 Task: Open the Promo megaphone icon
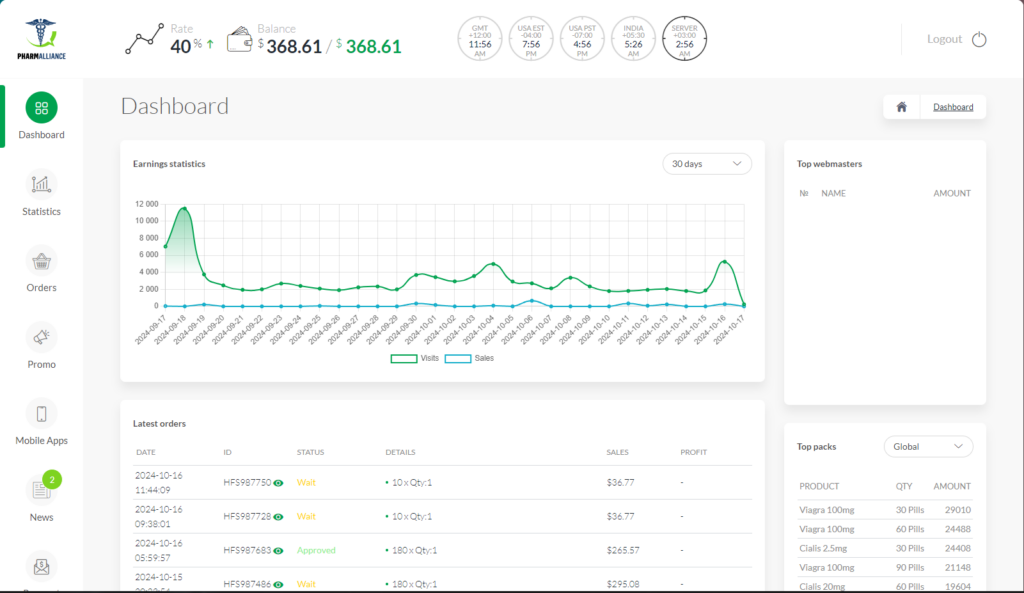[x=41, y=337]
